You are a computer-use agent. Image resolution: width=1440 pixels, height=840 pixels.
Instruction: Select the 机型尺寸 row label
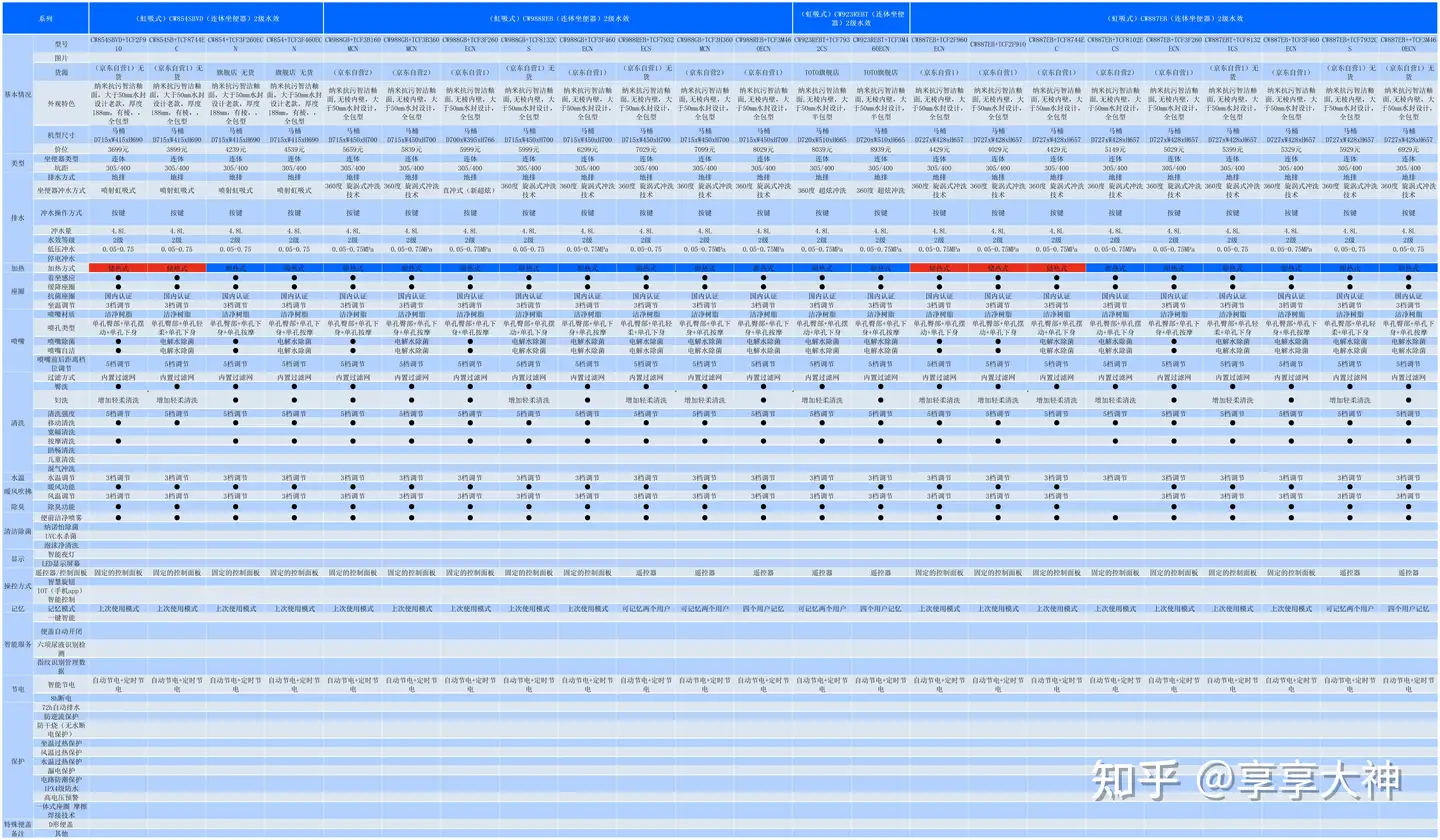[61, 135]
